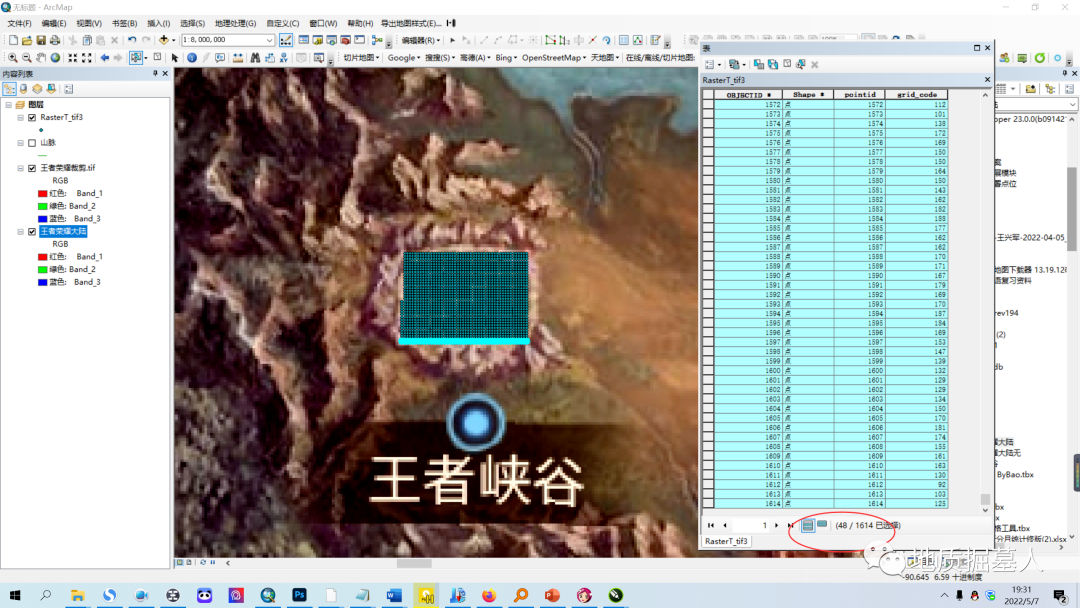The image size is (1080, 608).
Task: Open the 编辑器(R) dropdown
Action: click(419, 41)
